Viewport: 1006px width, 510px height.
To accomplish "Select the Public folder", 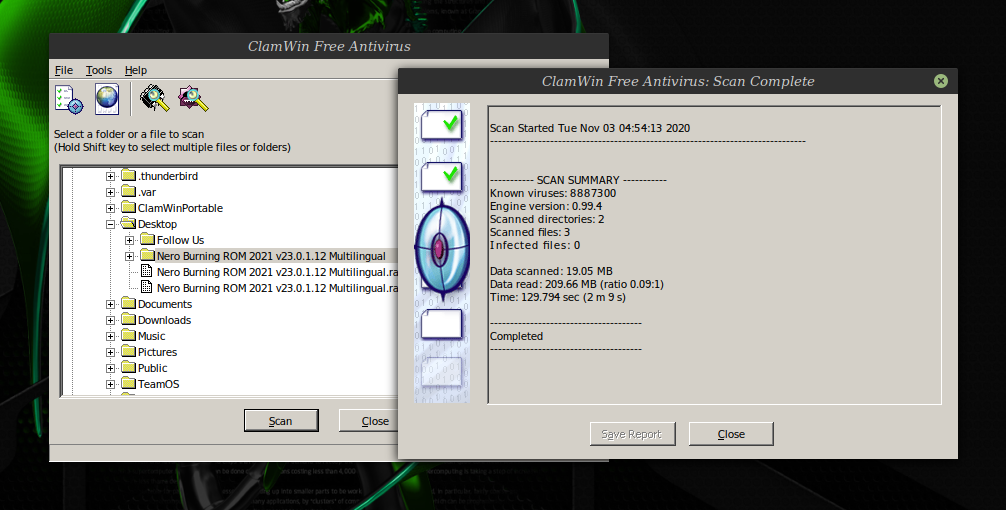I will coord(152,368).
